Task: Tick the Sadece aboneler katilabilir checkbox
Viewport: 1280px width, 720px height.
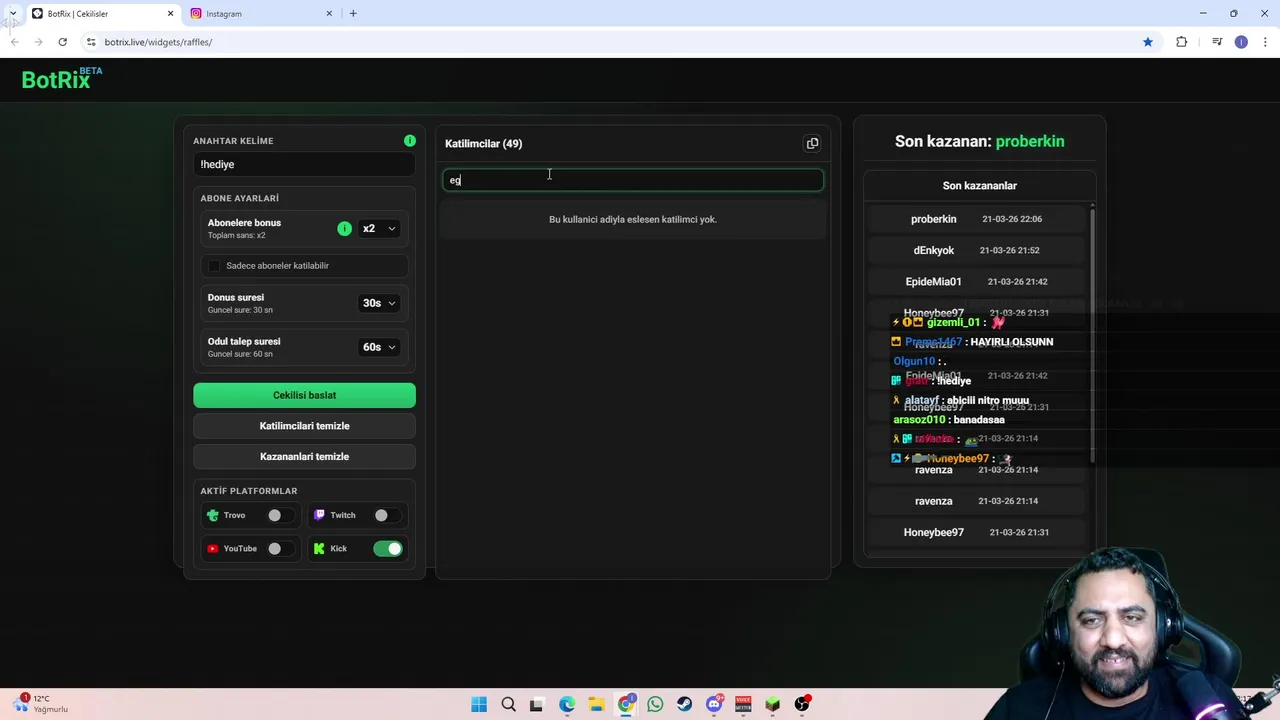Action: [214, 266]
